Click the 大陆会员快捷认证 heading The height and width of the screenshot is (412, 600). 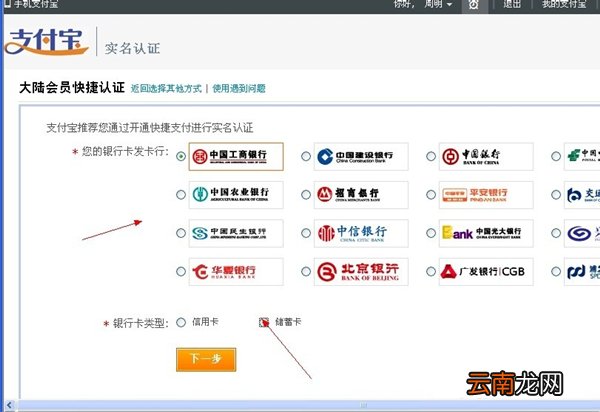tap(72, 88)
